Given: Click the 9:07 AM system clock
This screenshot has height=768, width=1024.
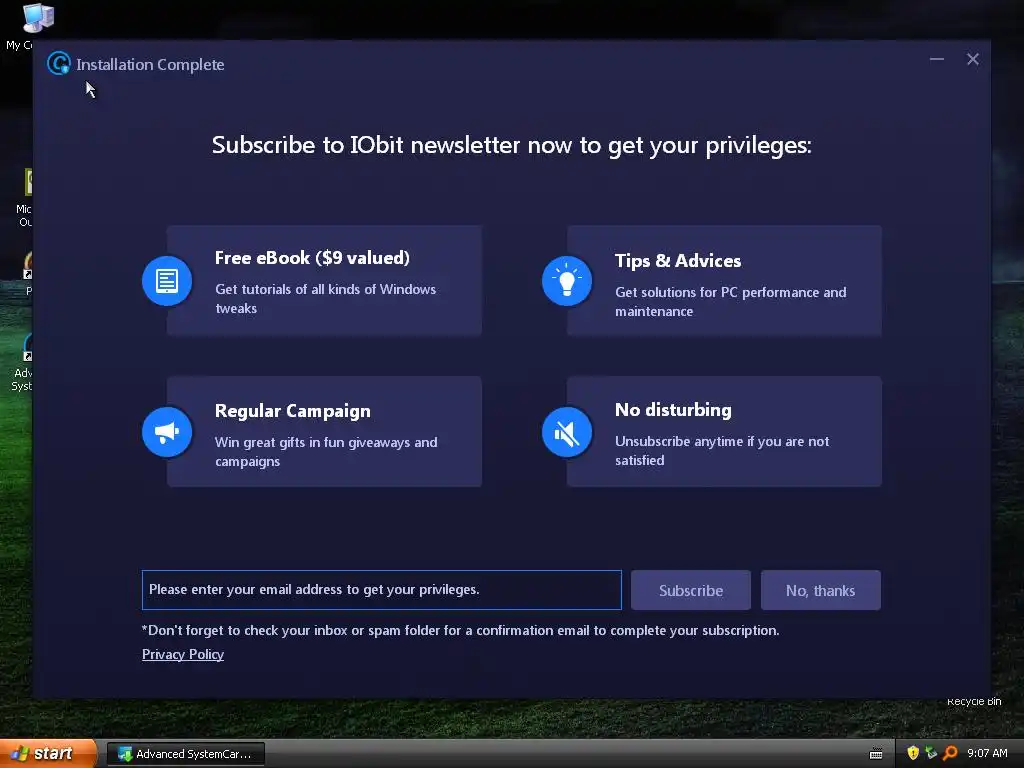Looking at the screenshot, I should [987, 754].
